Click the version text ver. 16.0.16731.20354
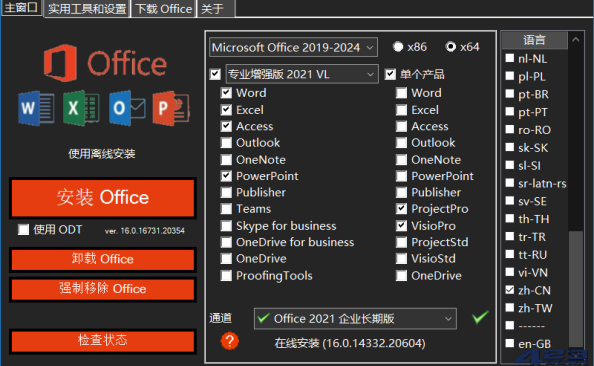 [145, 231]
